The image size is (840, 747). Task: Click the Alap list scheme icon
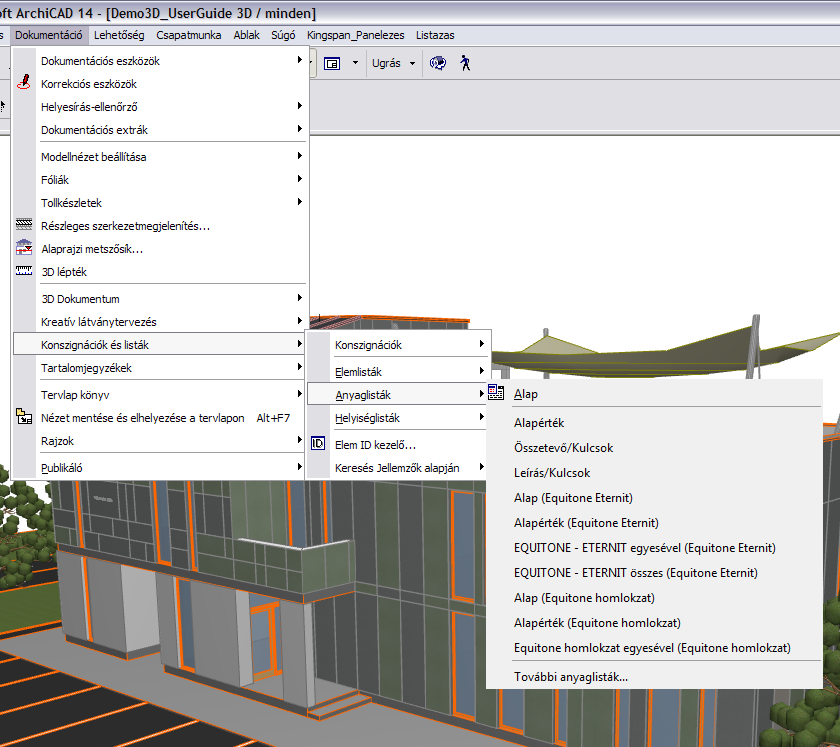point(496,393)
